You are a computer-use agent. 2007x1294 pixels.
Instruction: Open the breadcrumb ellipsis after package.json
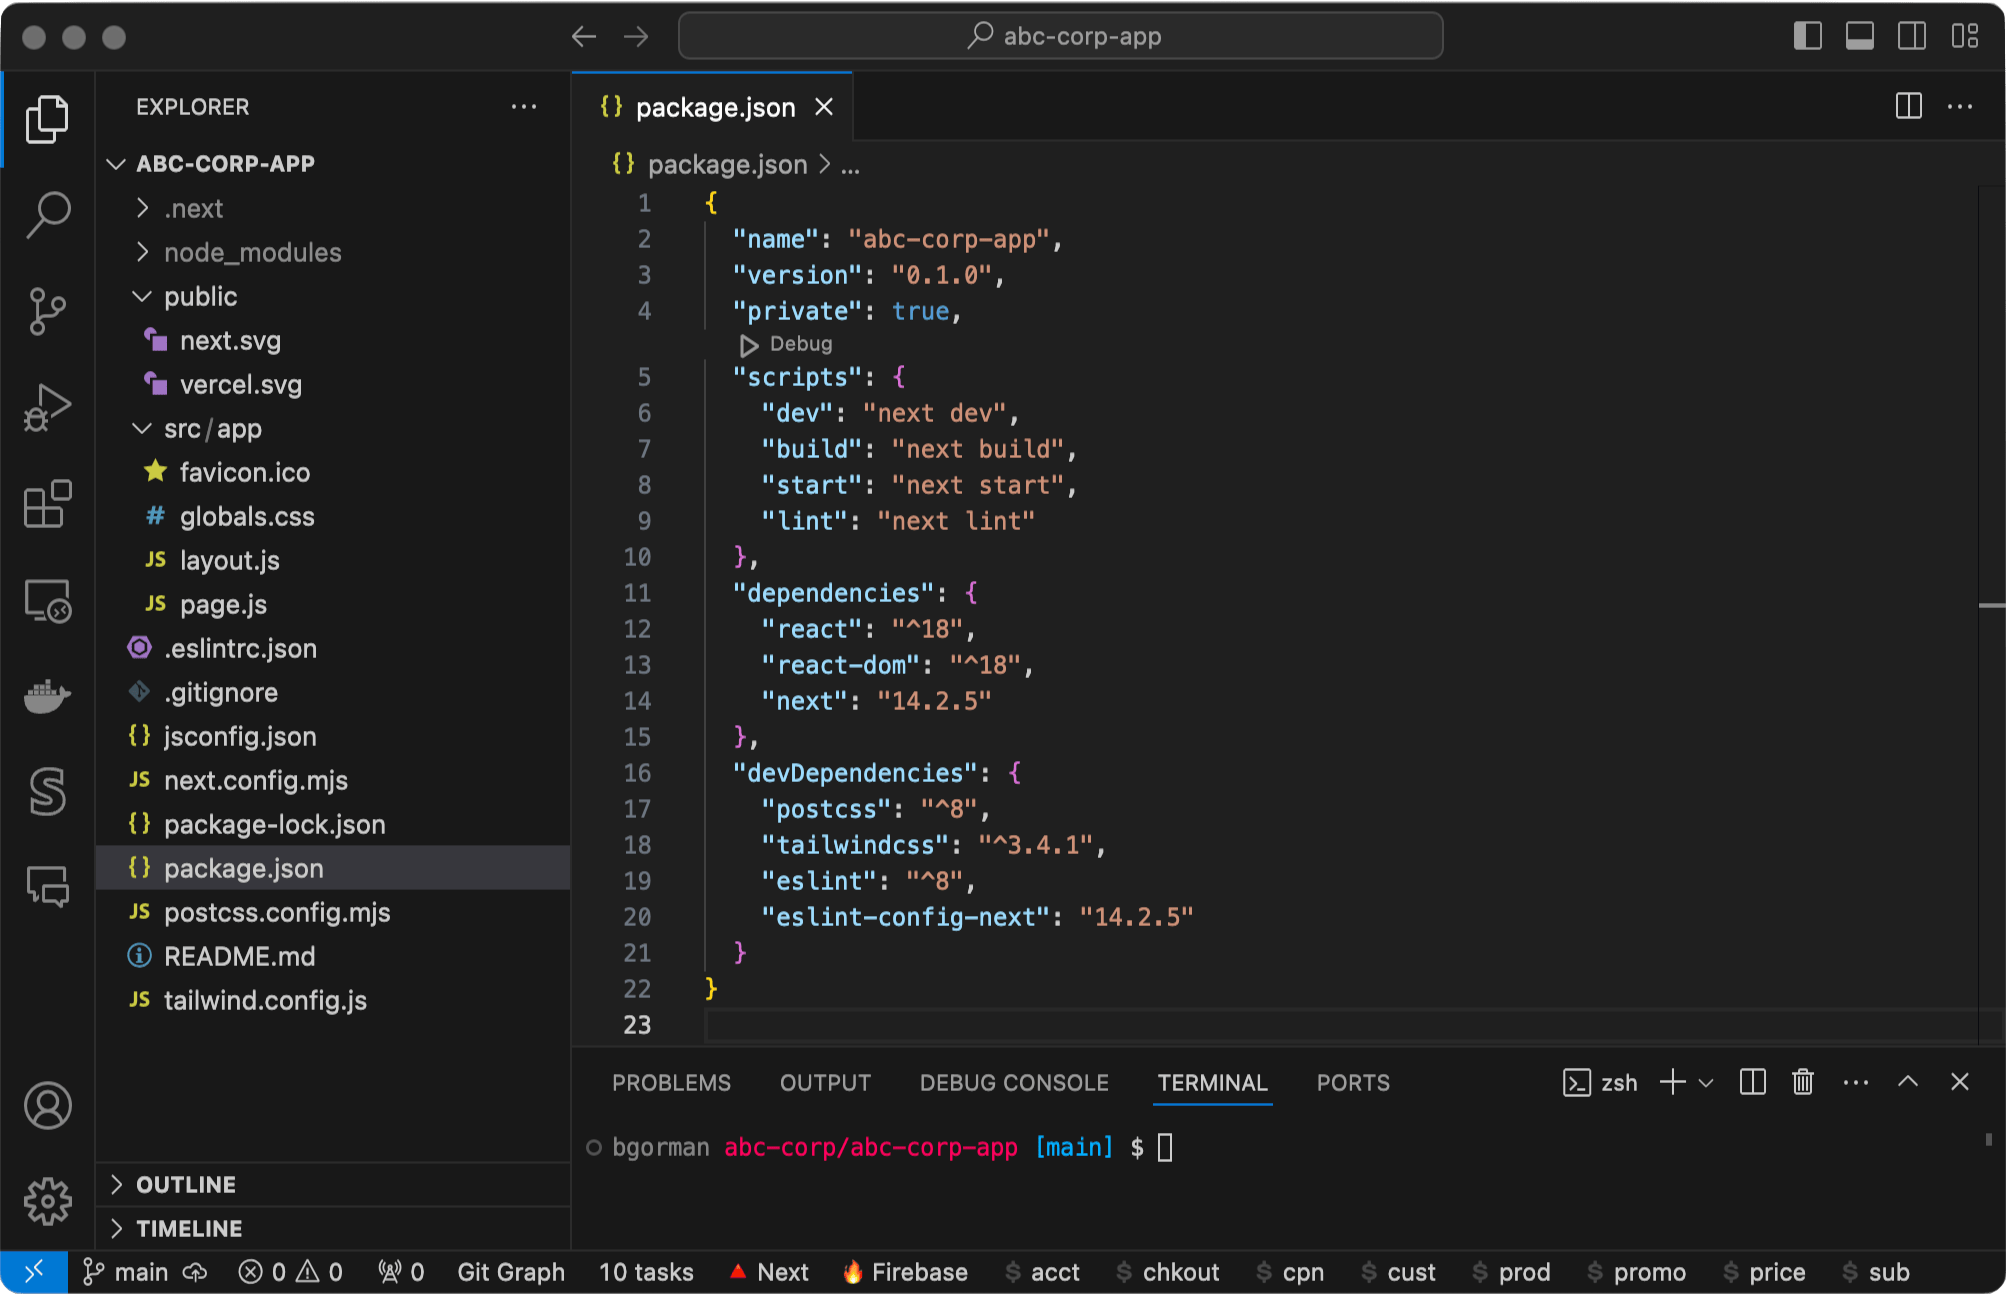pos(850,165)
